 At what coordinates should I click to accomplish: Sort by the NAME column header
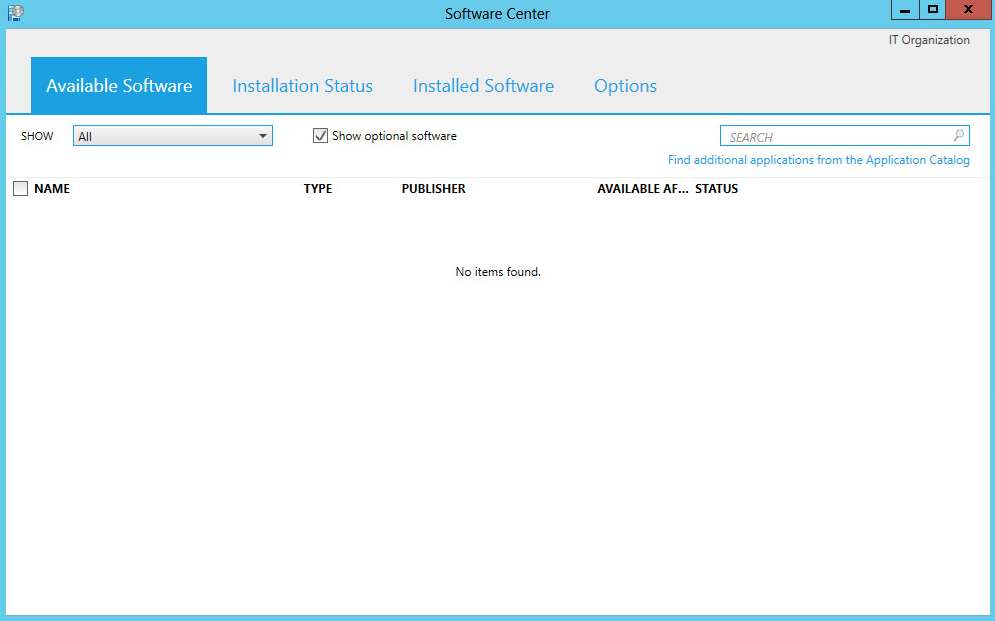52,188
